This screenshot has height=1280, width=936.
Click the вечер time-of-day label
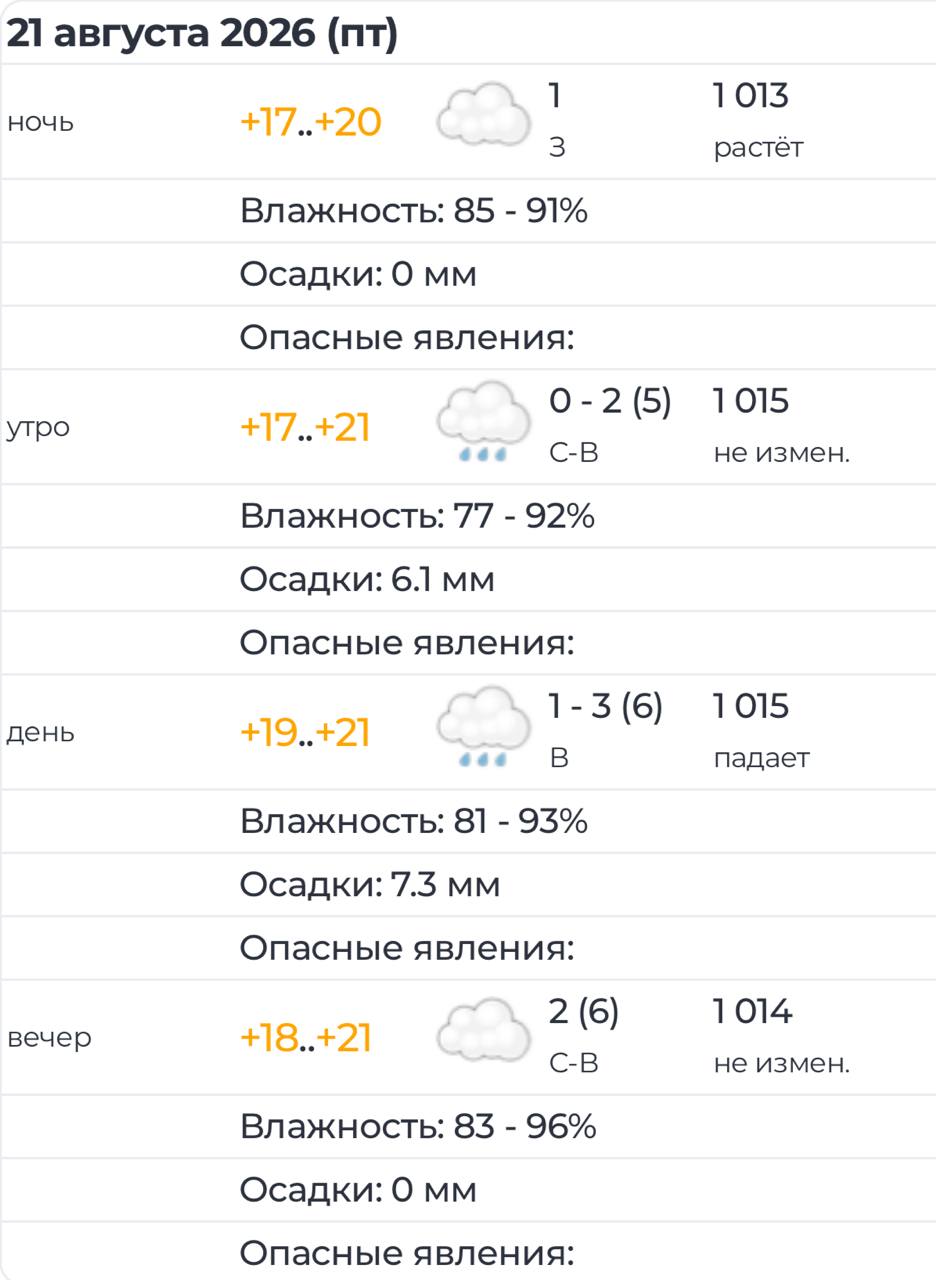[x=49, y=1038]
